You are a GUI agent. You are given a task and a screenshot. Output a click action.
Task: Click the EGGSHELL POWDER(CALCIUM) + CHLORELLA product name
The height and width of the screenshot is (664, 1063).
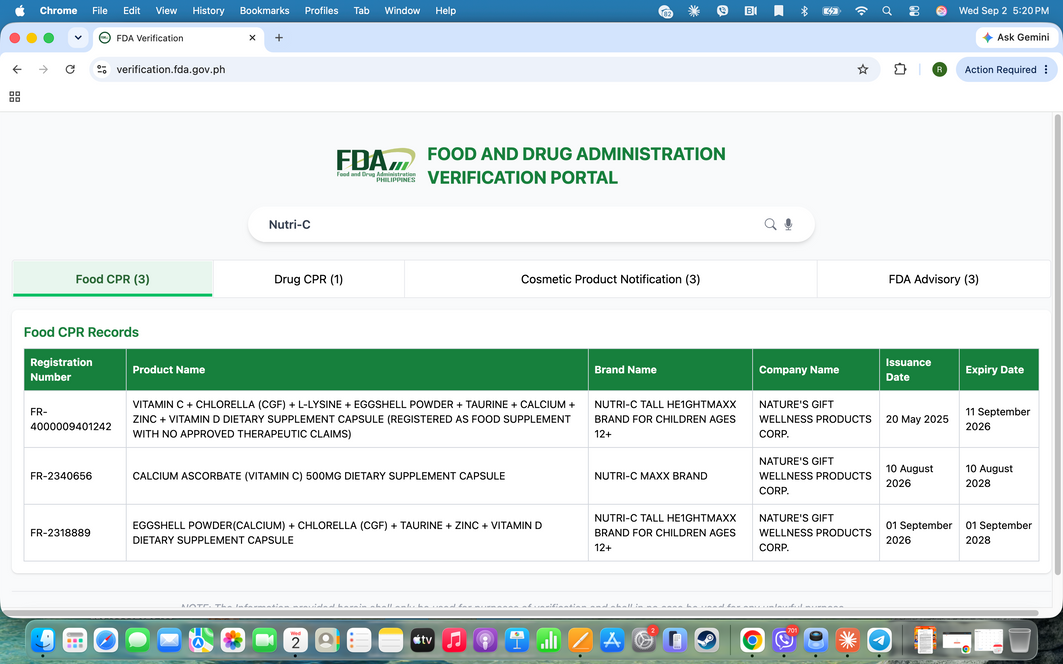pos(337,533)
